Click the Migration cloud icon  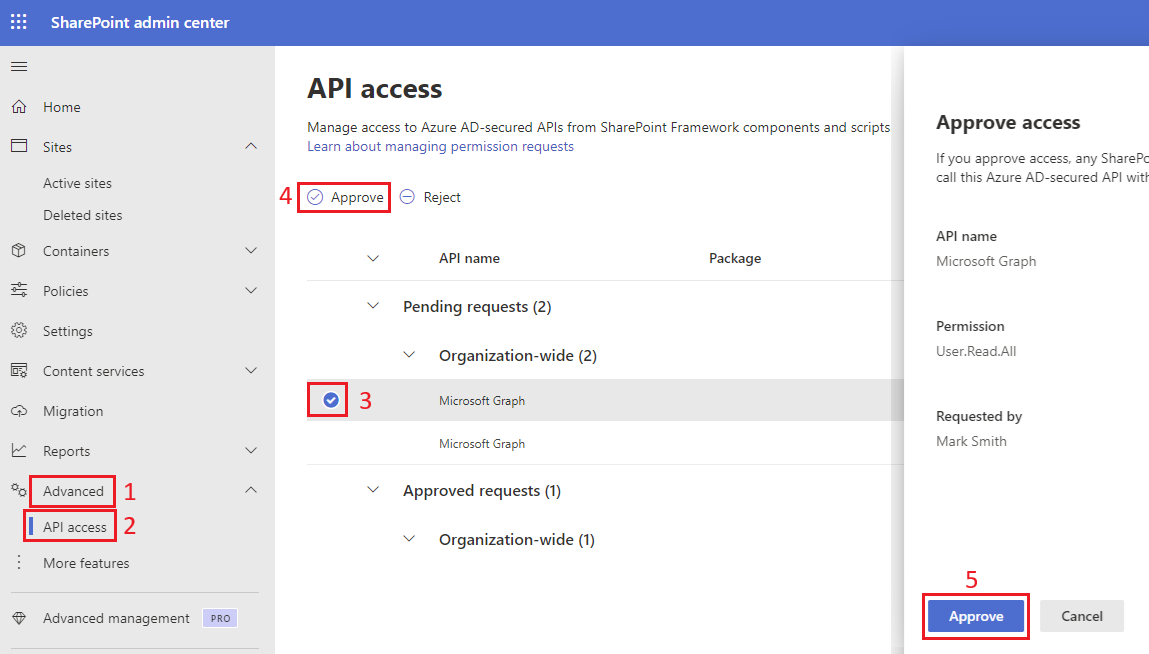pyautogui.click(x=19, y=411)
